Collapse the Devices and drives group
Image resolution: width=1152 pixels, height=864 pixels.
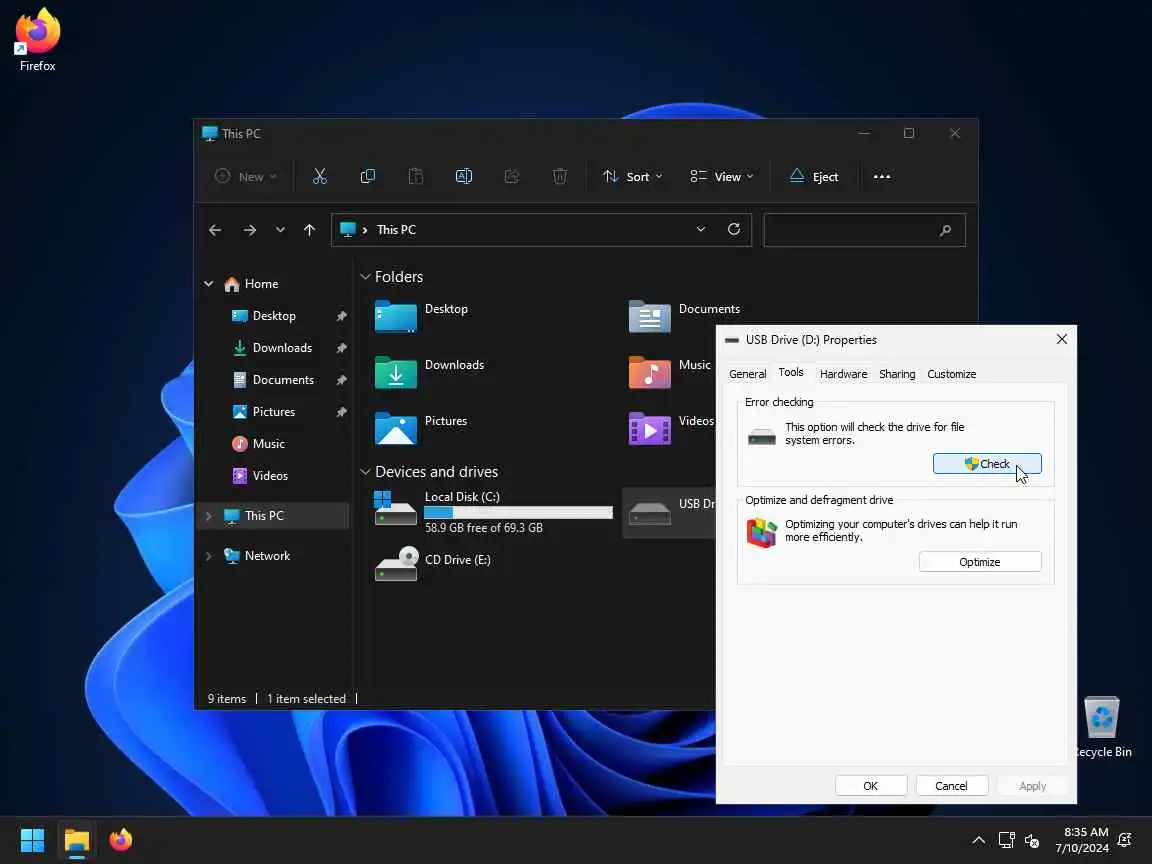364,472
